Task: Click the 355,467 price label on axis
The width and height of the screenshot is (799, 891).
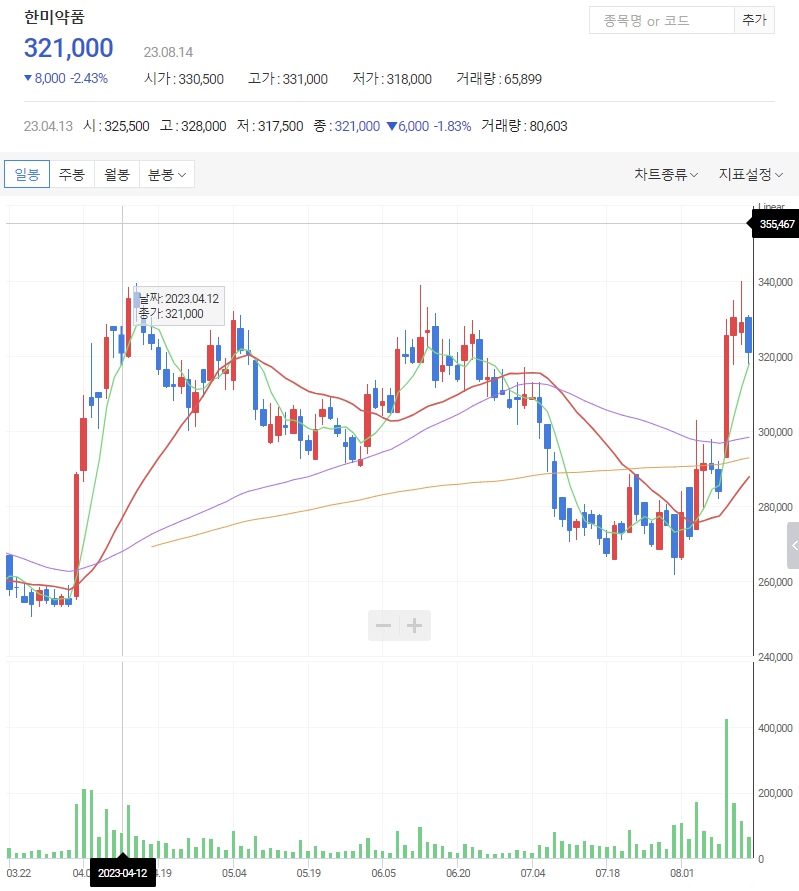Action: (x=776, y=224)
